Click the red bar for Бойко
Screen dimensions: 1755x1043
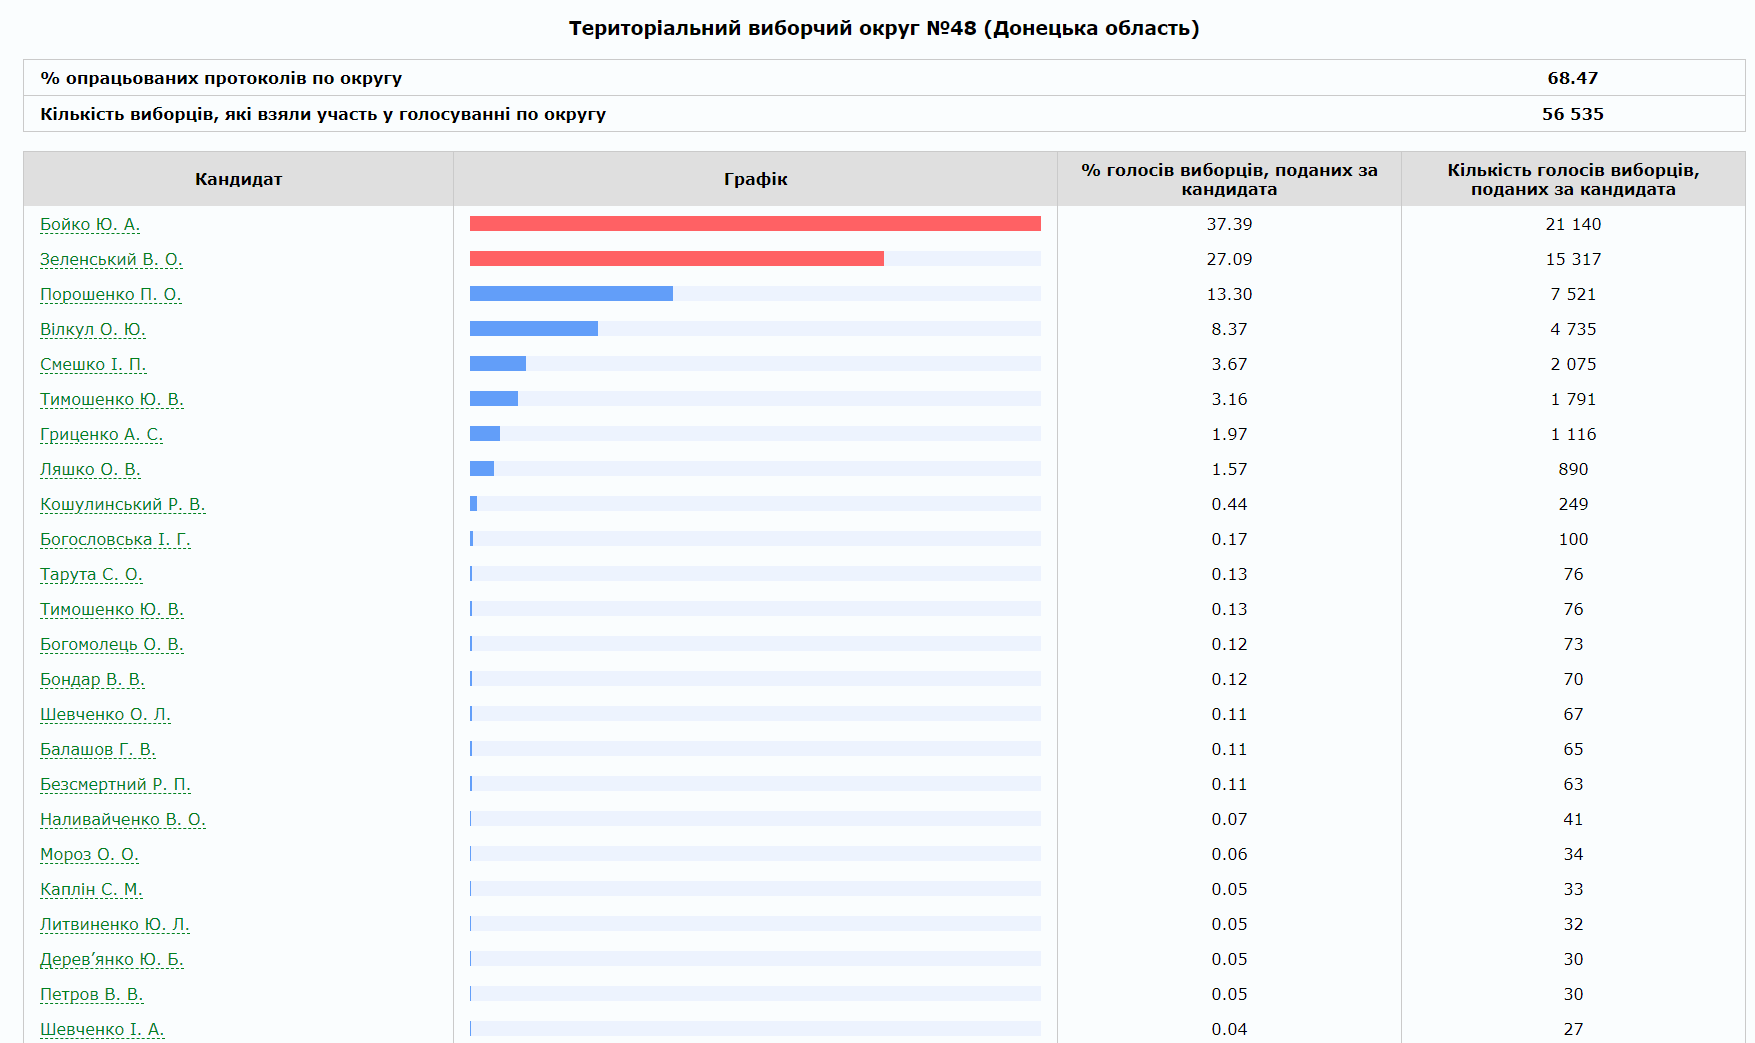[755, 224]
